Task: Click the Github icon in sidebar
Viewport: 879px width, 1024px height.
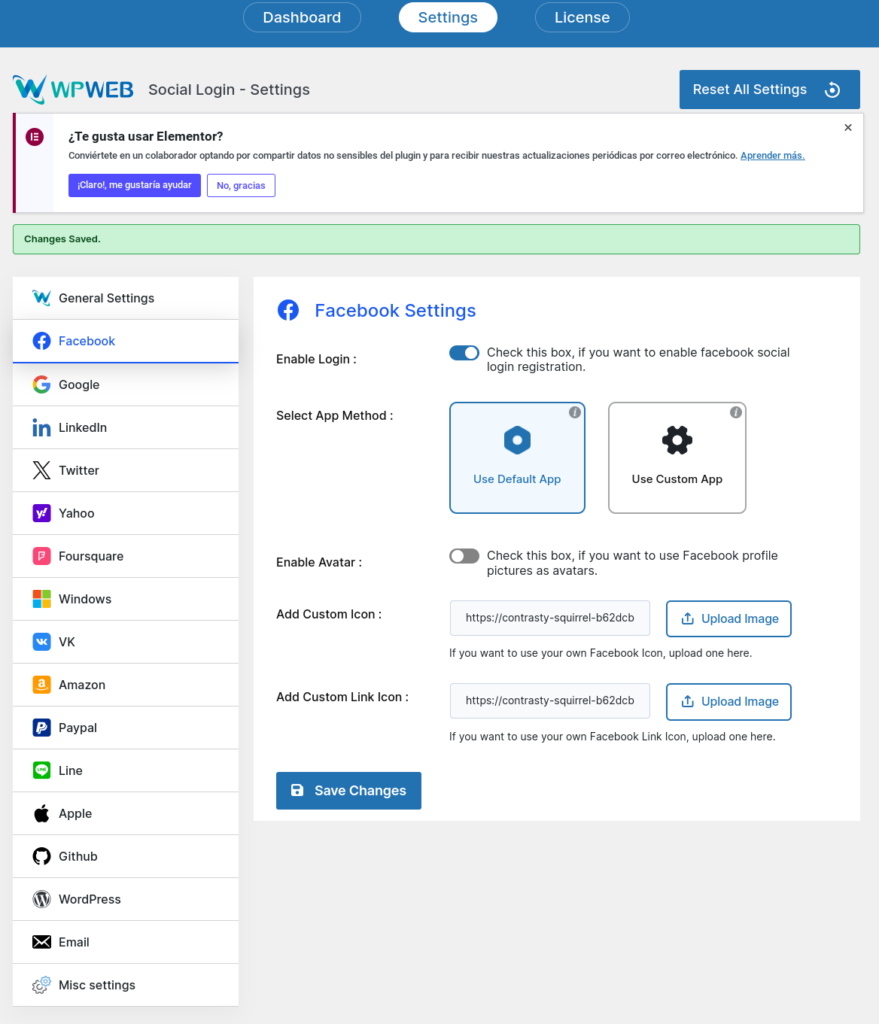Action: point(42,856)
